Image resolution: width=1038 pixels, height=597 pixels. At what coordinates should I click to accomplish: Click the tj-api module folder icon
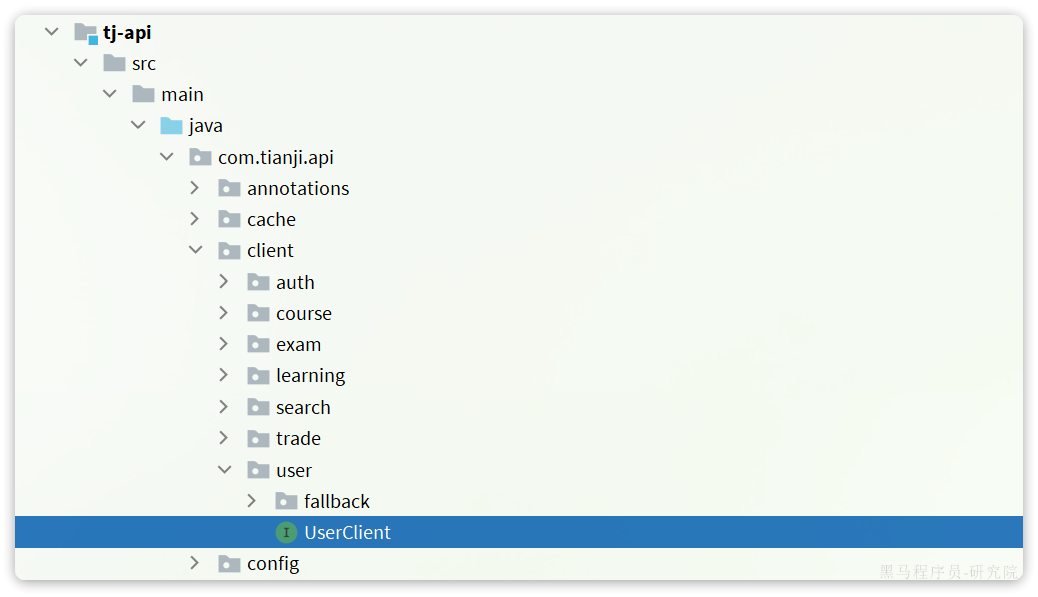[86, 32]
